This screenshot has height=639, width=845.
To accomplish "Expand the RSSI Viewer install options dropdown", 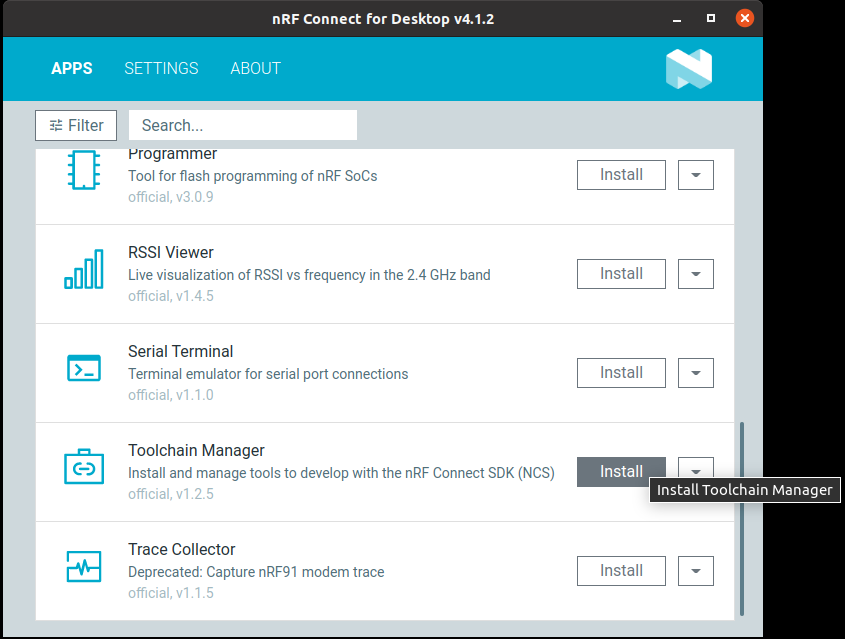I will pyautogui.click(x=696, y=274).
